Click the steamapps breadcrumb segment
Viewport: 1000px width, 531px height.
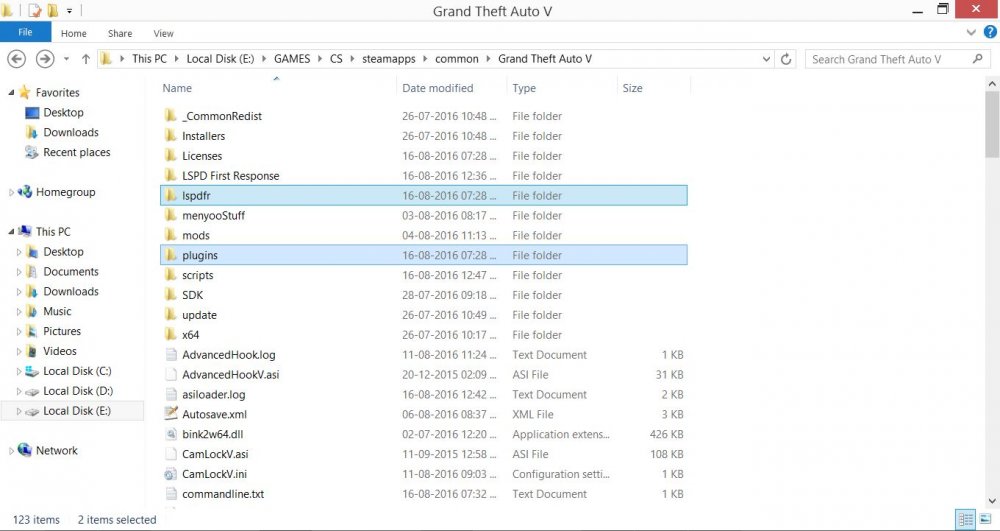coord(388,59)
